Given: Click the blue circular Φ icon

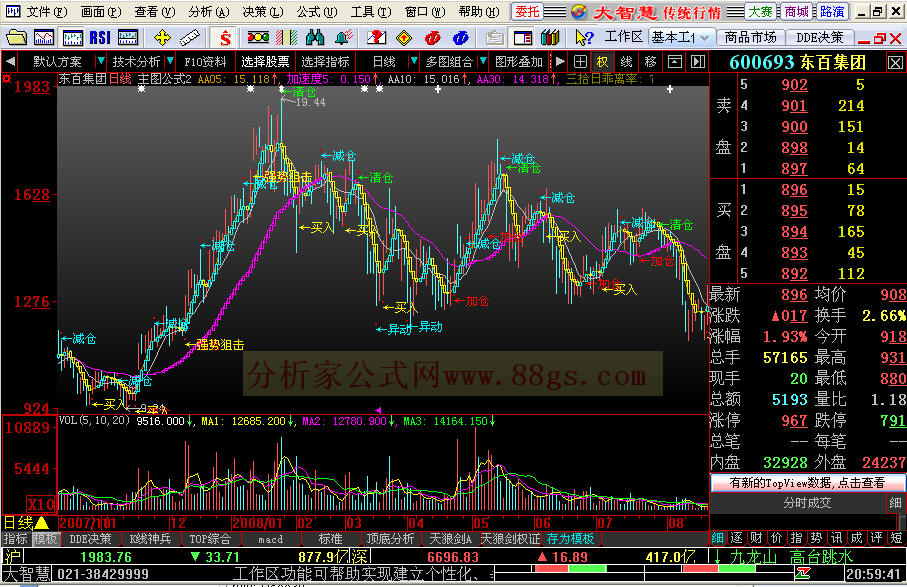Looking at the screenshot, I should [x=460, y=38].
